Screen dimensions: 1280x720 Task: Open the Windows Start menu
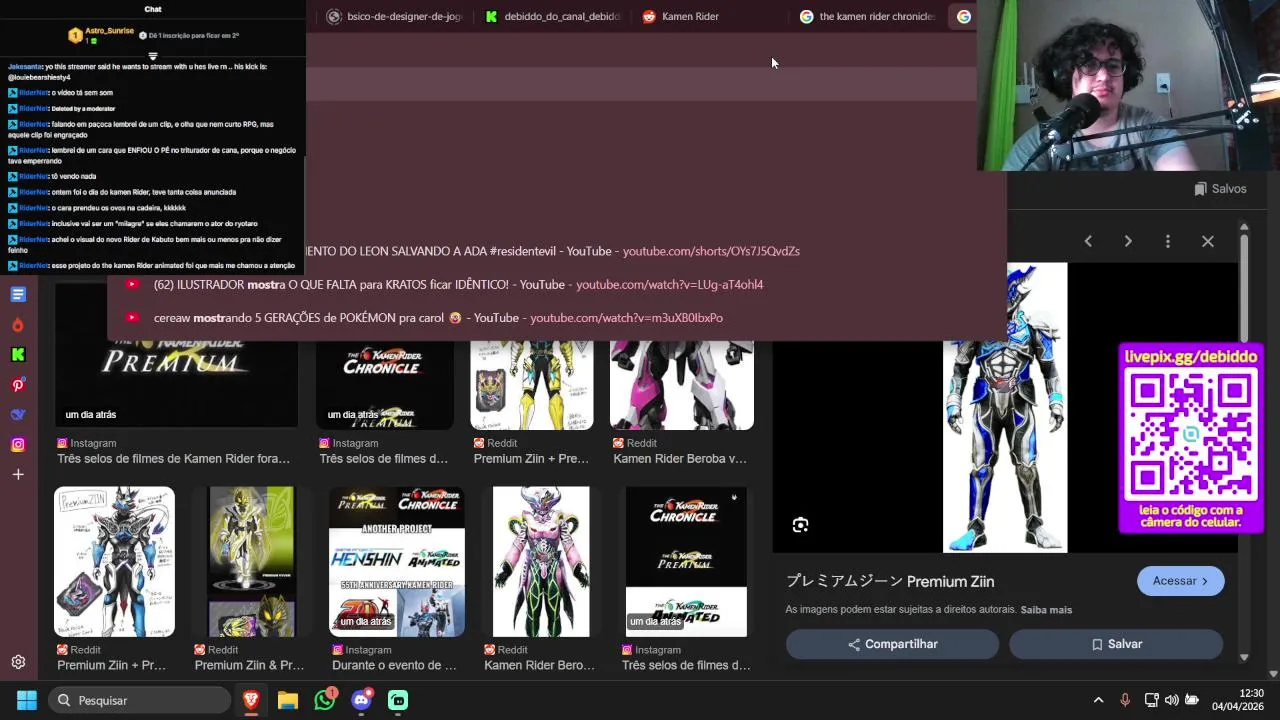coord(27,700)
